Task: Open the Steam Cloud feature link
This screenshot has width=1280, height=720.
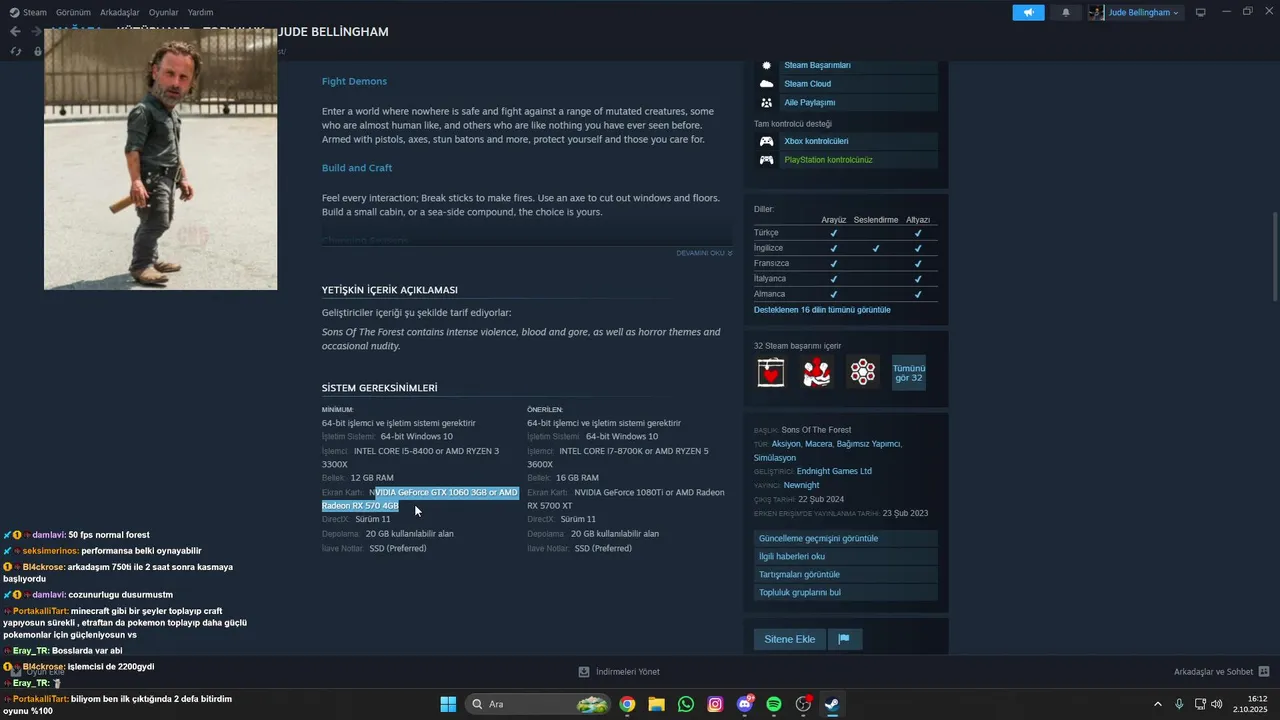Action: pyautogui.click(x=807, y=84)
